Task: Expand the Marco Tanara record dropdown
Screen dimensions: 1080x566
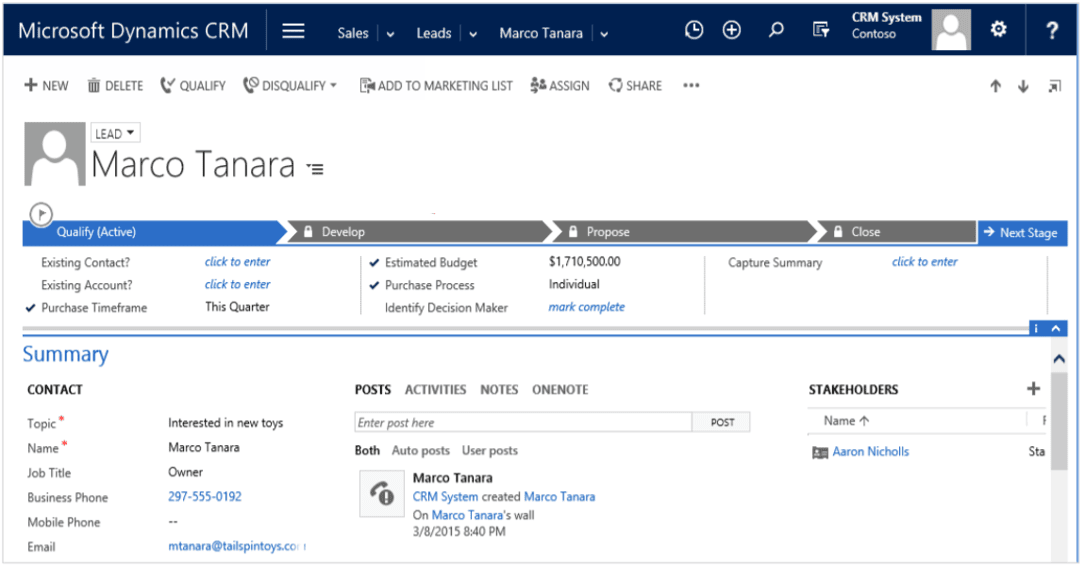Action: click(x=603, y=34)
